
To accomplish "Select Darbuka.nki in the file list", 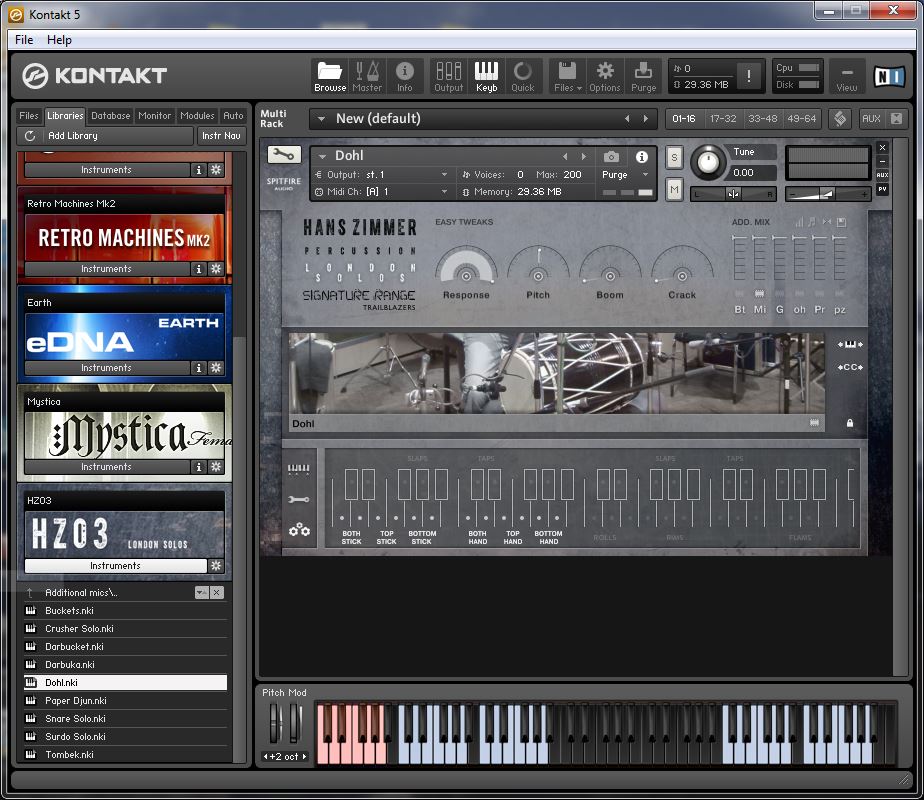I will (x=124, y=665).
